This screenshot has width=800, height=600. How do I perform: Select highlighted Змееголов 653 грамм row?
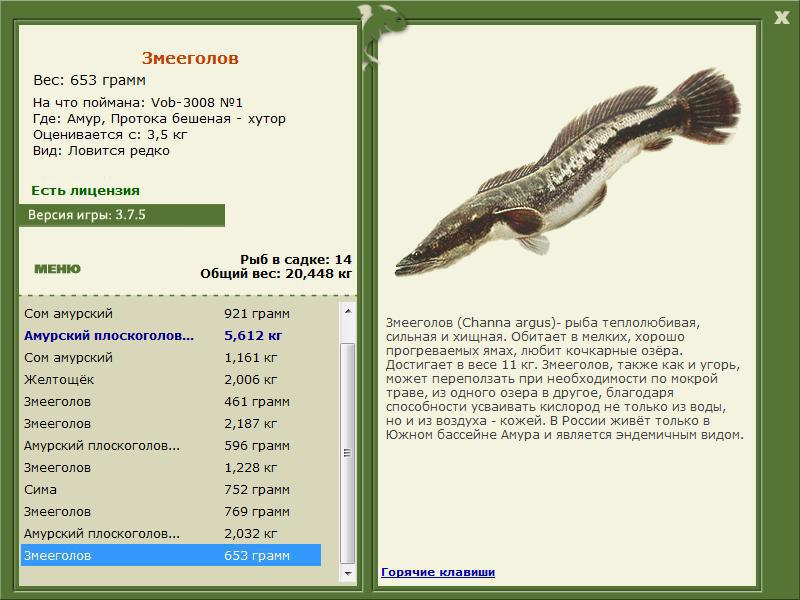(171, 555)
